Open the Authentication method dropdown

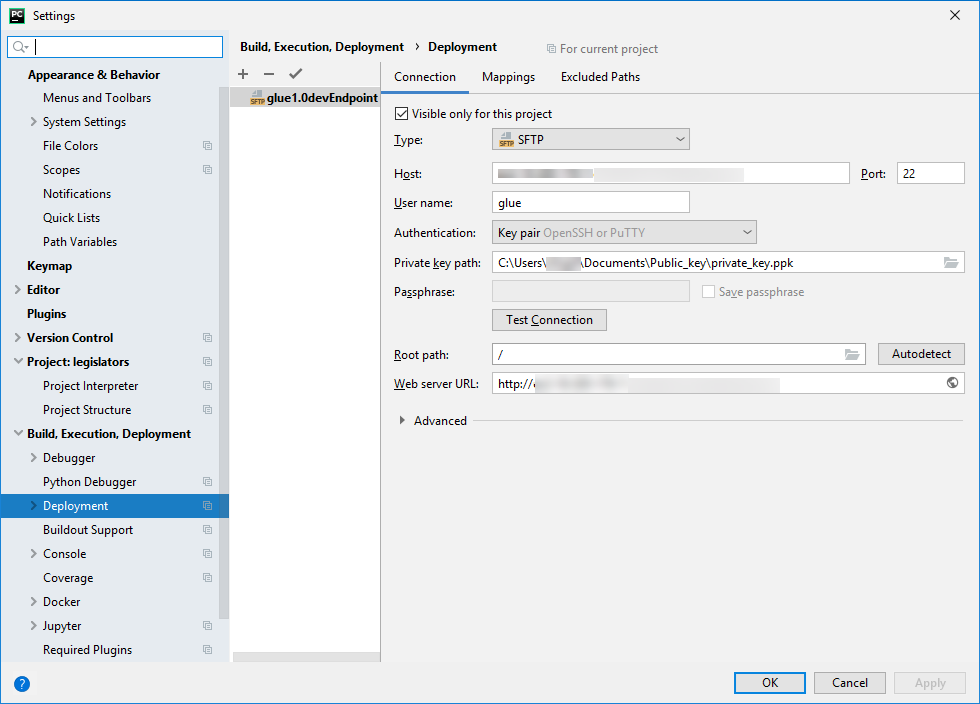[x=623, y=231]
